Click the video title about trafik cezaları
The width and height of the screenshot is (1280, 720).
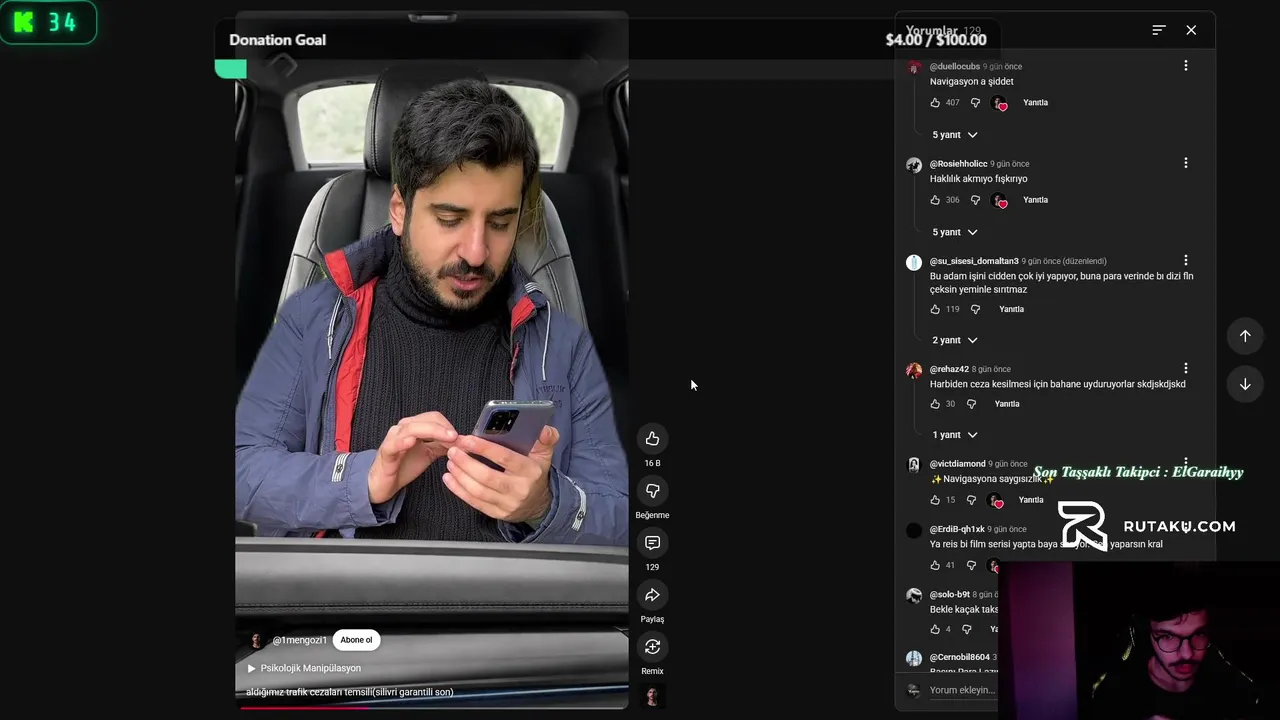tap(350, 692)
